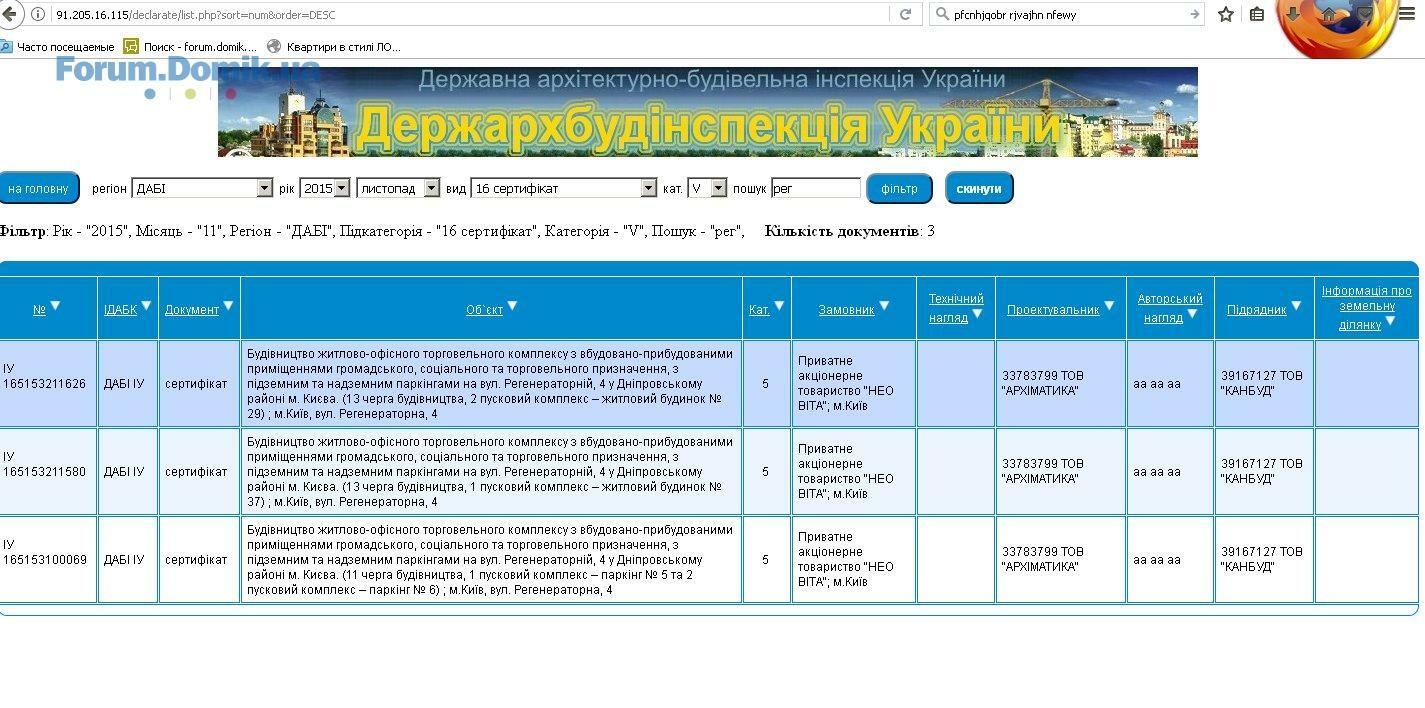Click the description mentioning житловий будинок № 29
The height and width of the screenshot is (708, 1425).
(x=491, y=384)
